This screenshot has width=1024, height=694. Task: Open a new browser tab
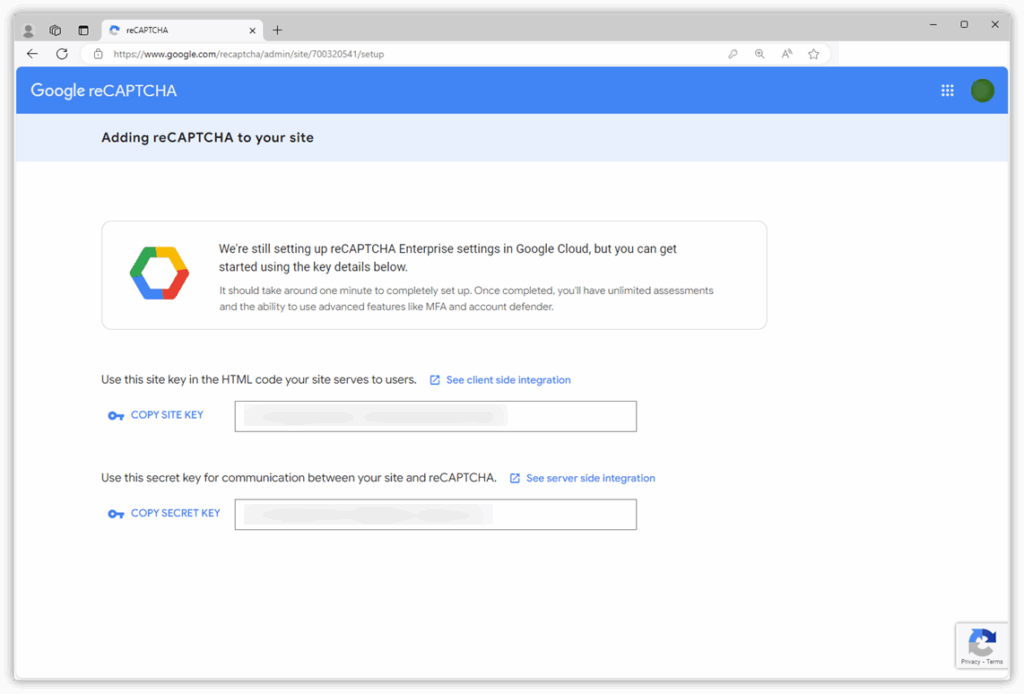[x=277, y=30]
